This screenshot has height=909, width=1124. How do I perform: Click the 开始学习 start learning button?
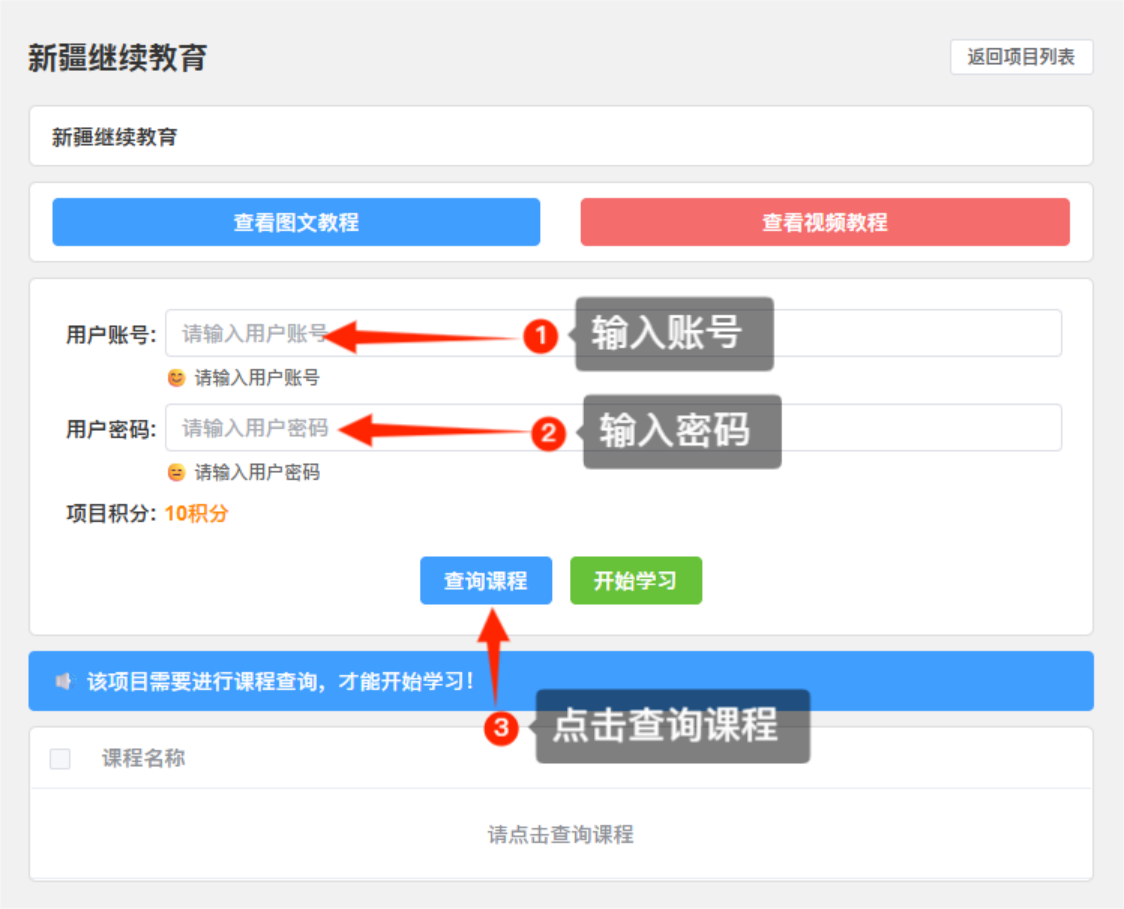click(637, 580)
